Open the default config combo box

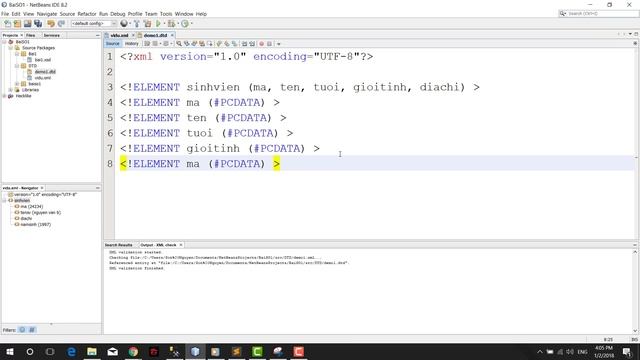coord(94,24)
